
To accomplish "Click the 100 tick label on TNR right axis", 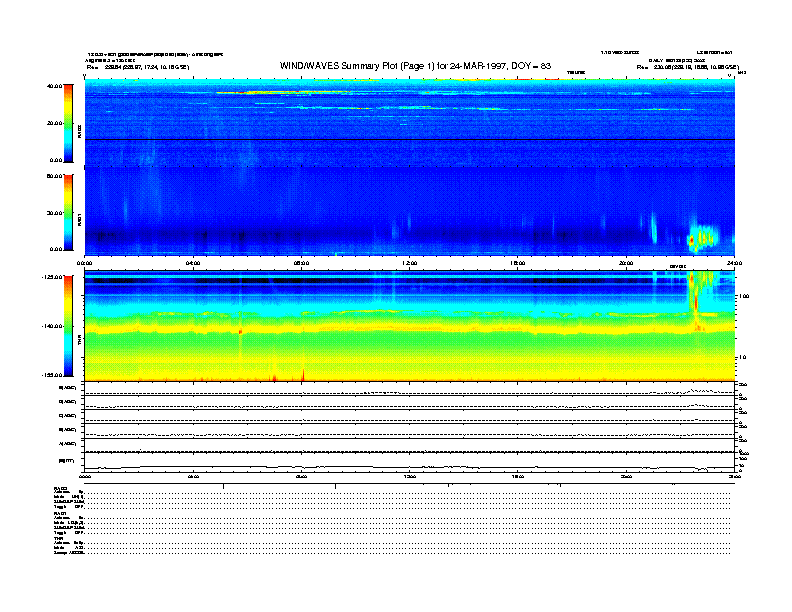I will tap(744, 296).
